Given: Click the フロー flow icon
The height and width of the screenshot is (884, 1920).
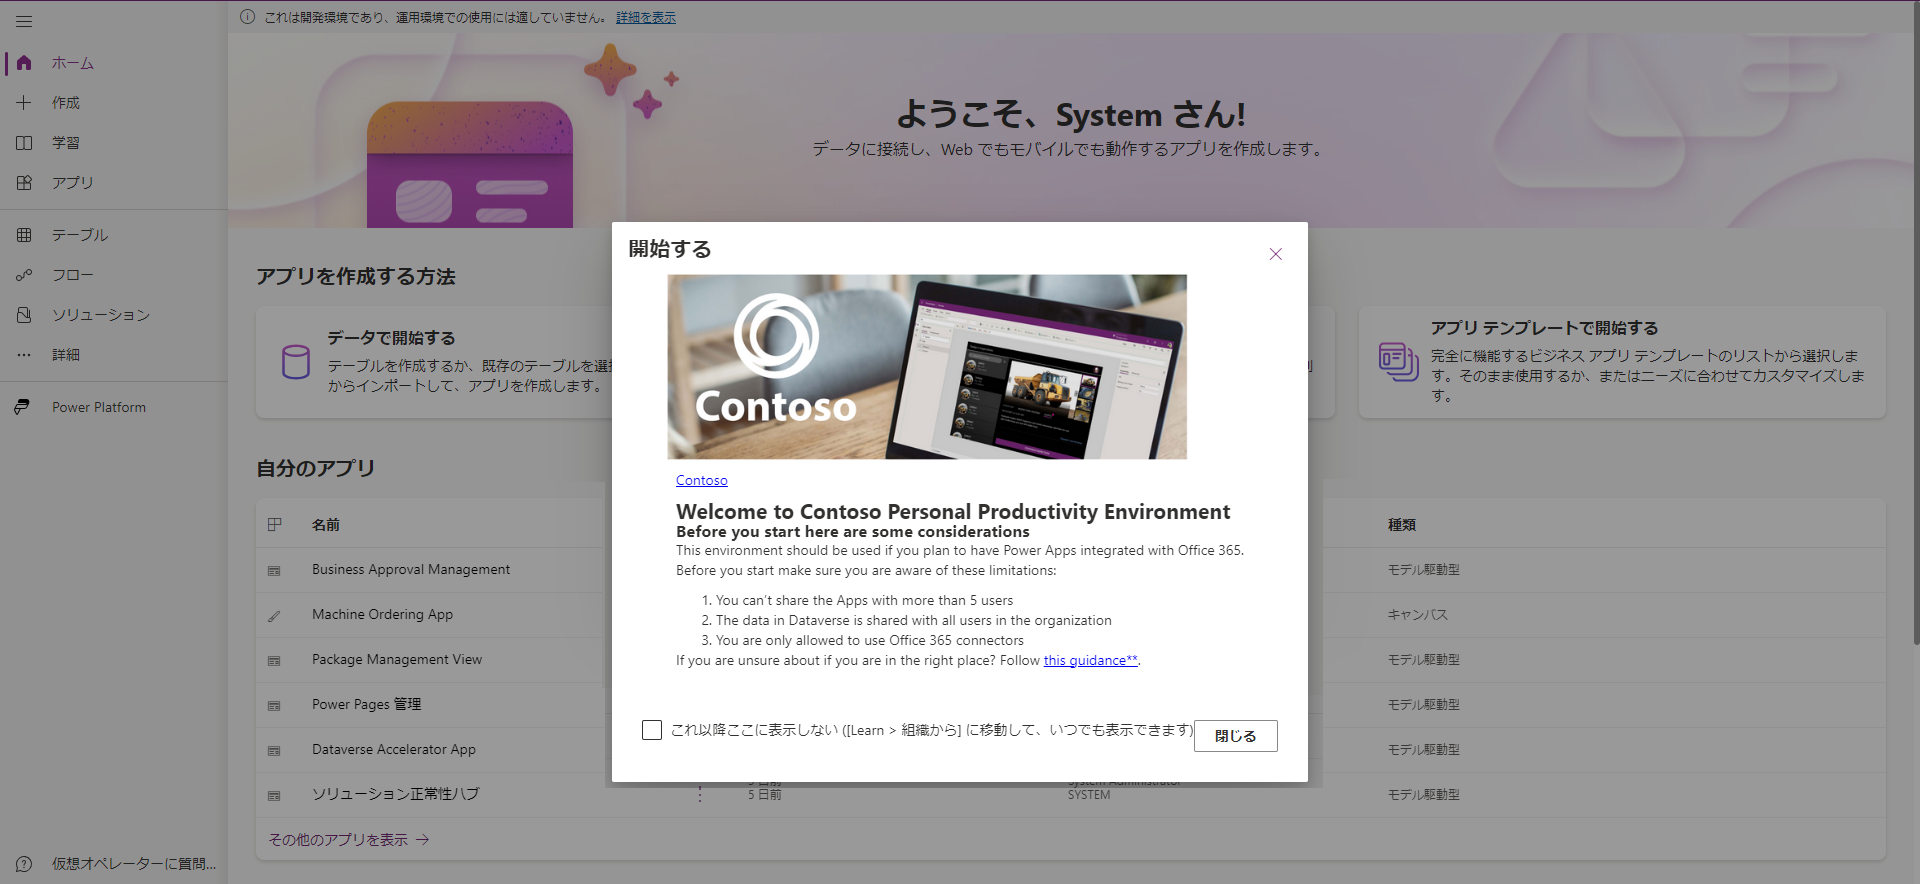Looking at the screenshot, I should click(x=24, y=275).
